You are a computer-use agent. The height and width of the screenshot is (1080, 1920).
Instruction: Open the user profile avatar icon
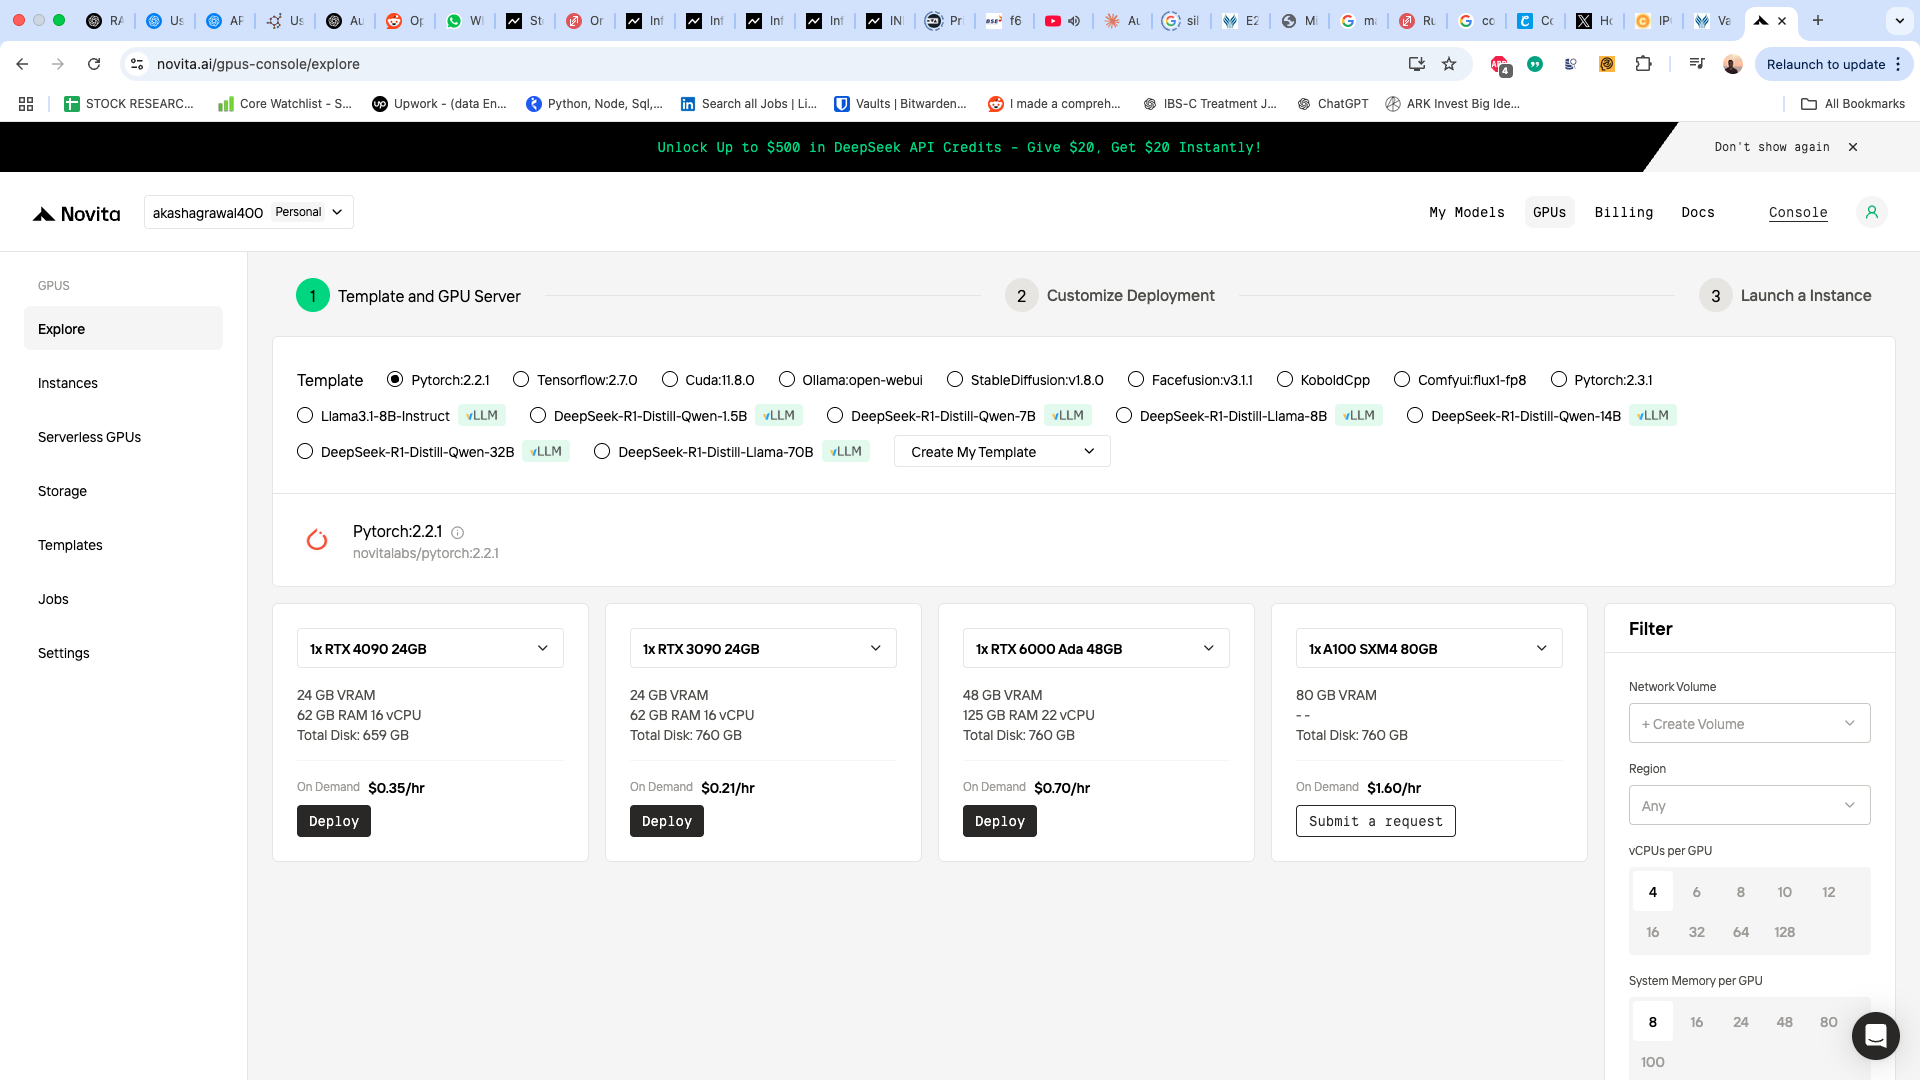click(1871, 212)
